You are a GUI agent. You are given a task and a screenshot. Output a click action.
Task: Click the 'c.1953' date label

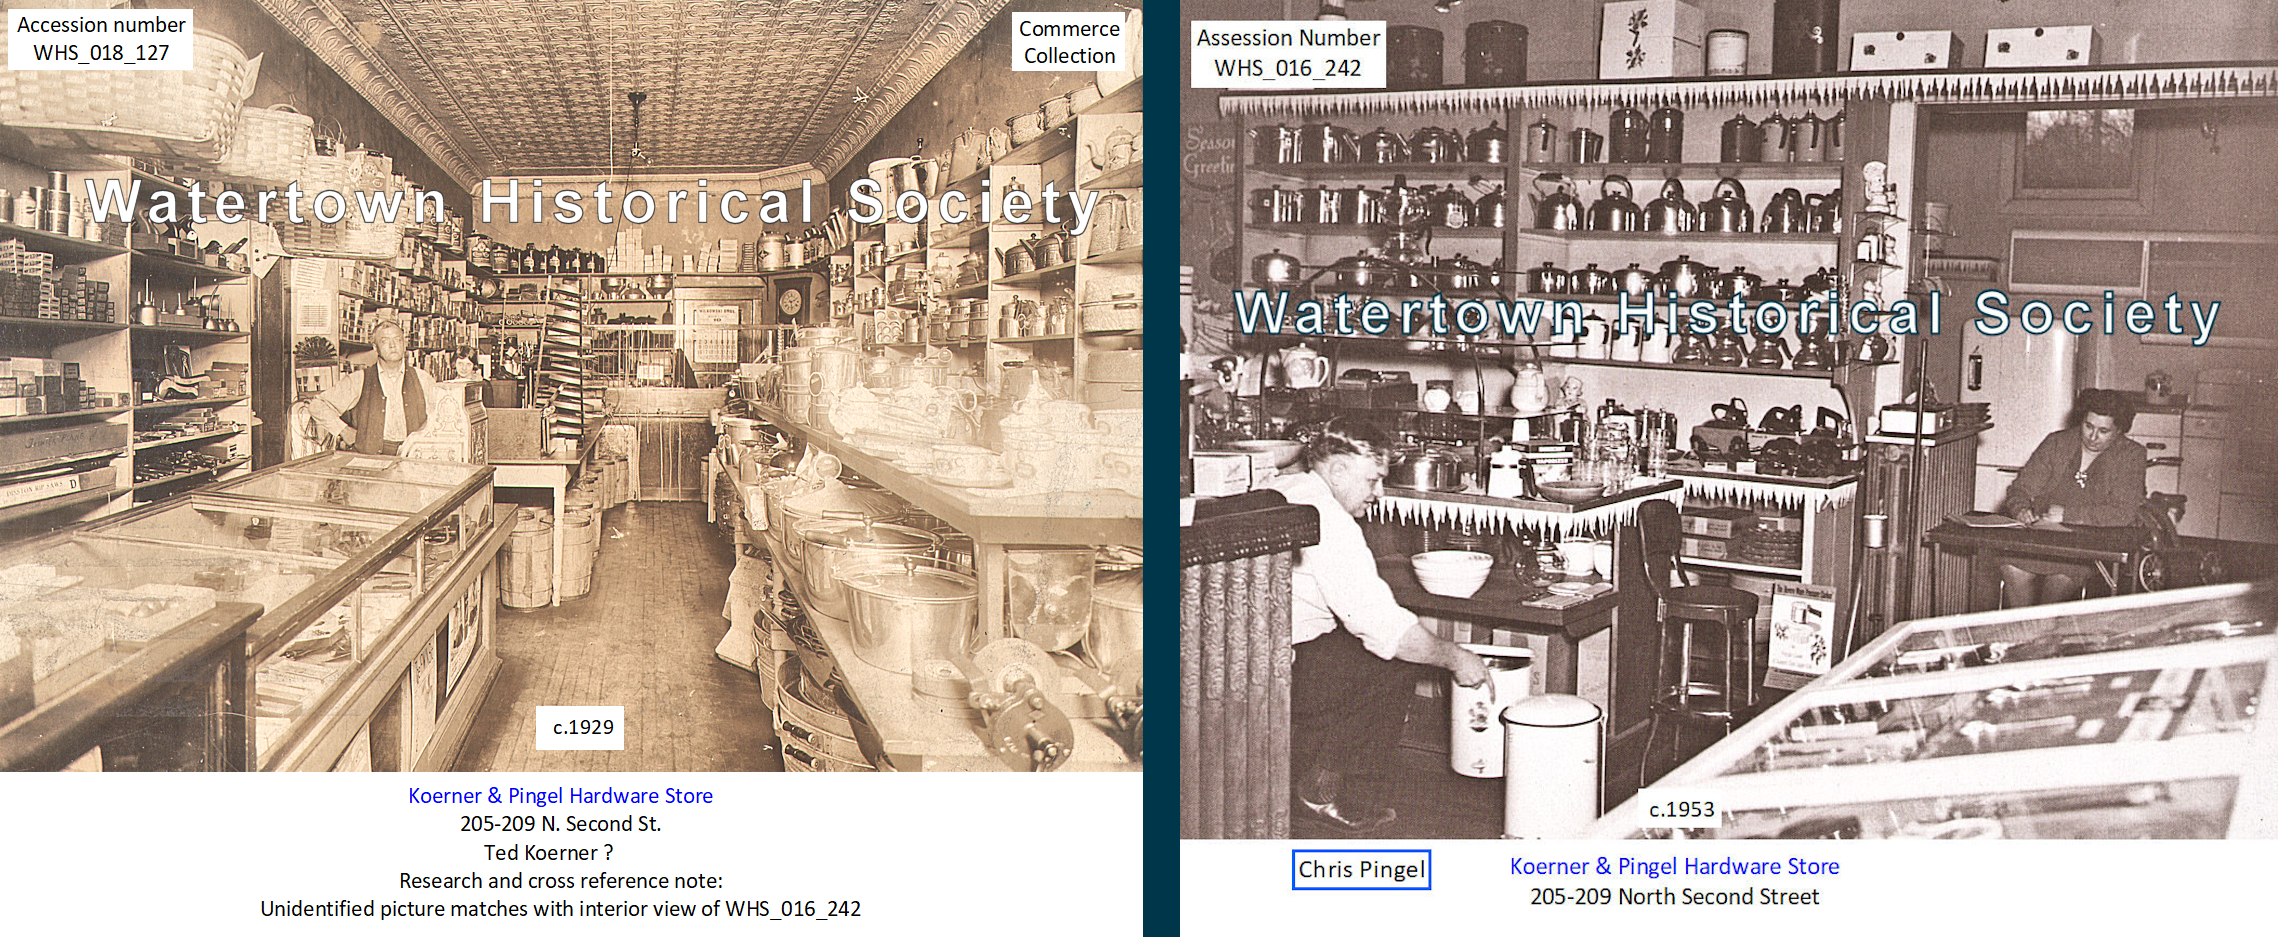tap(1681, 810)
